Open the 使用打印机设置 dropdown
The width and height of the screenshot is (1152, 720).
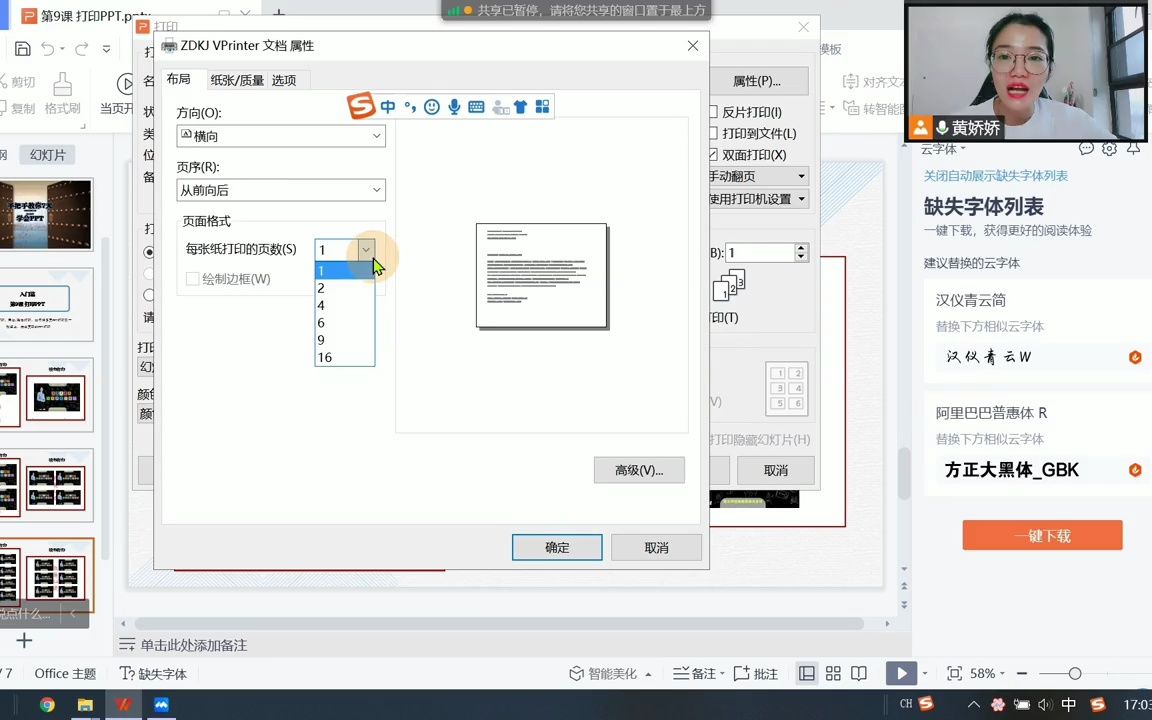(759, 199)
